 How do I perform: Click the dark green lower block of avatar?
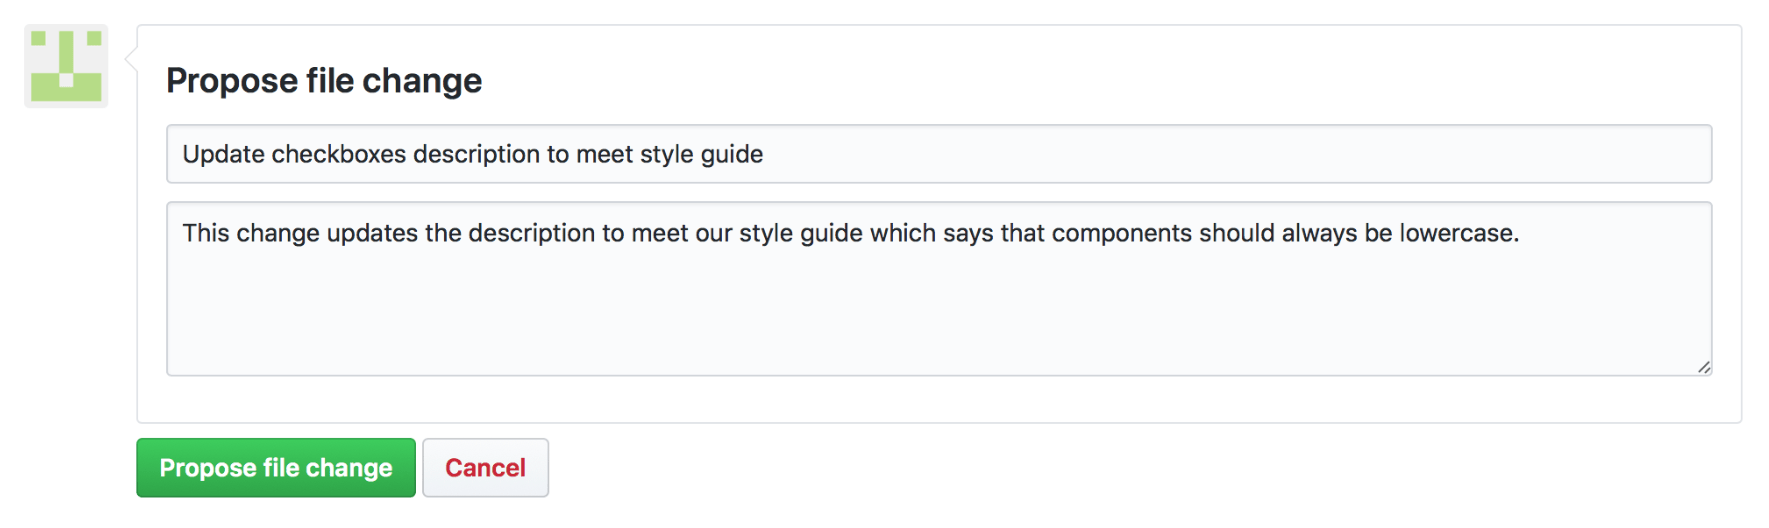pyautogui.click(x=66, y=90)
